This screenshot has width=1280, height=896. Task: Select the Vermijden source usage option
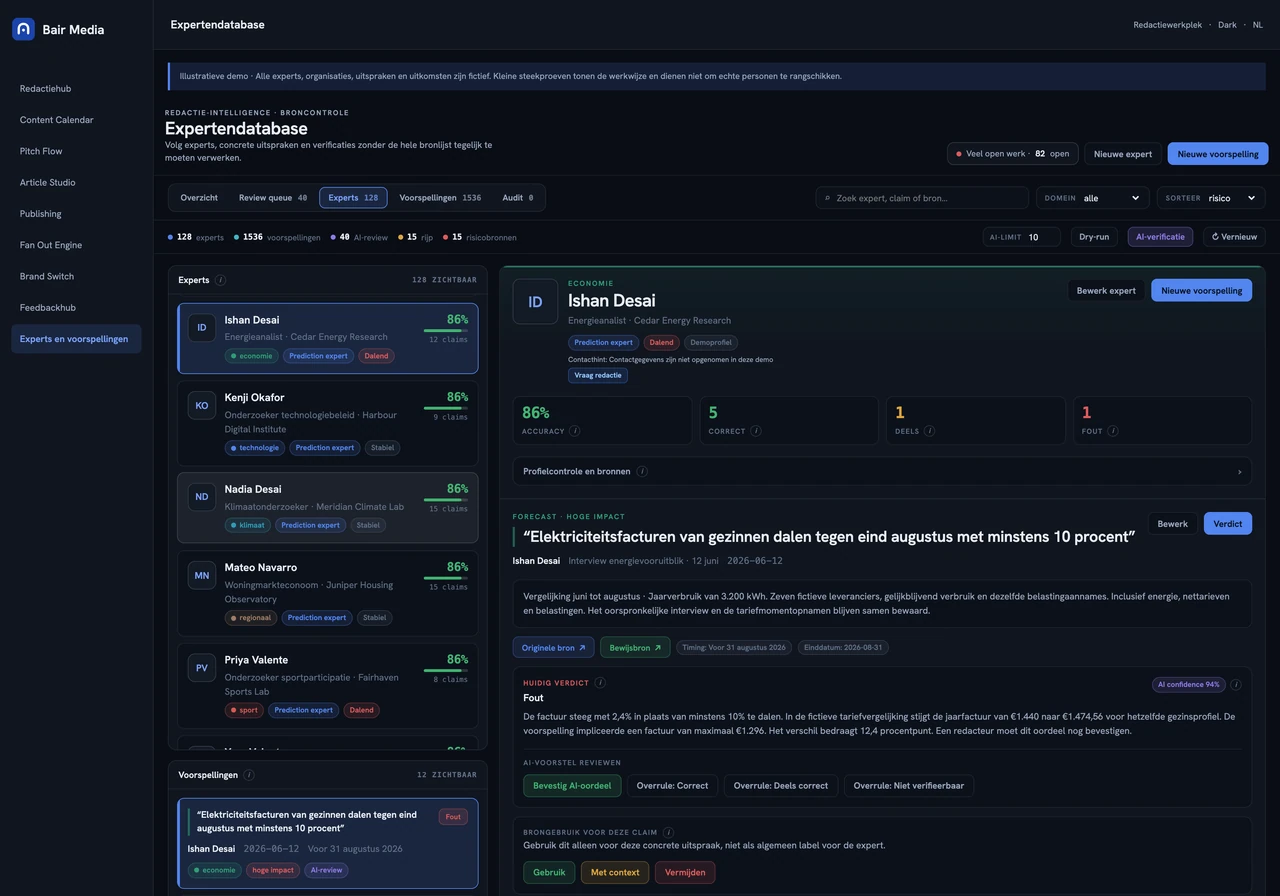pos(685,872)
